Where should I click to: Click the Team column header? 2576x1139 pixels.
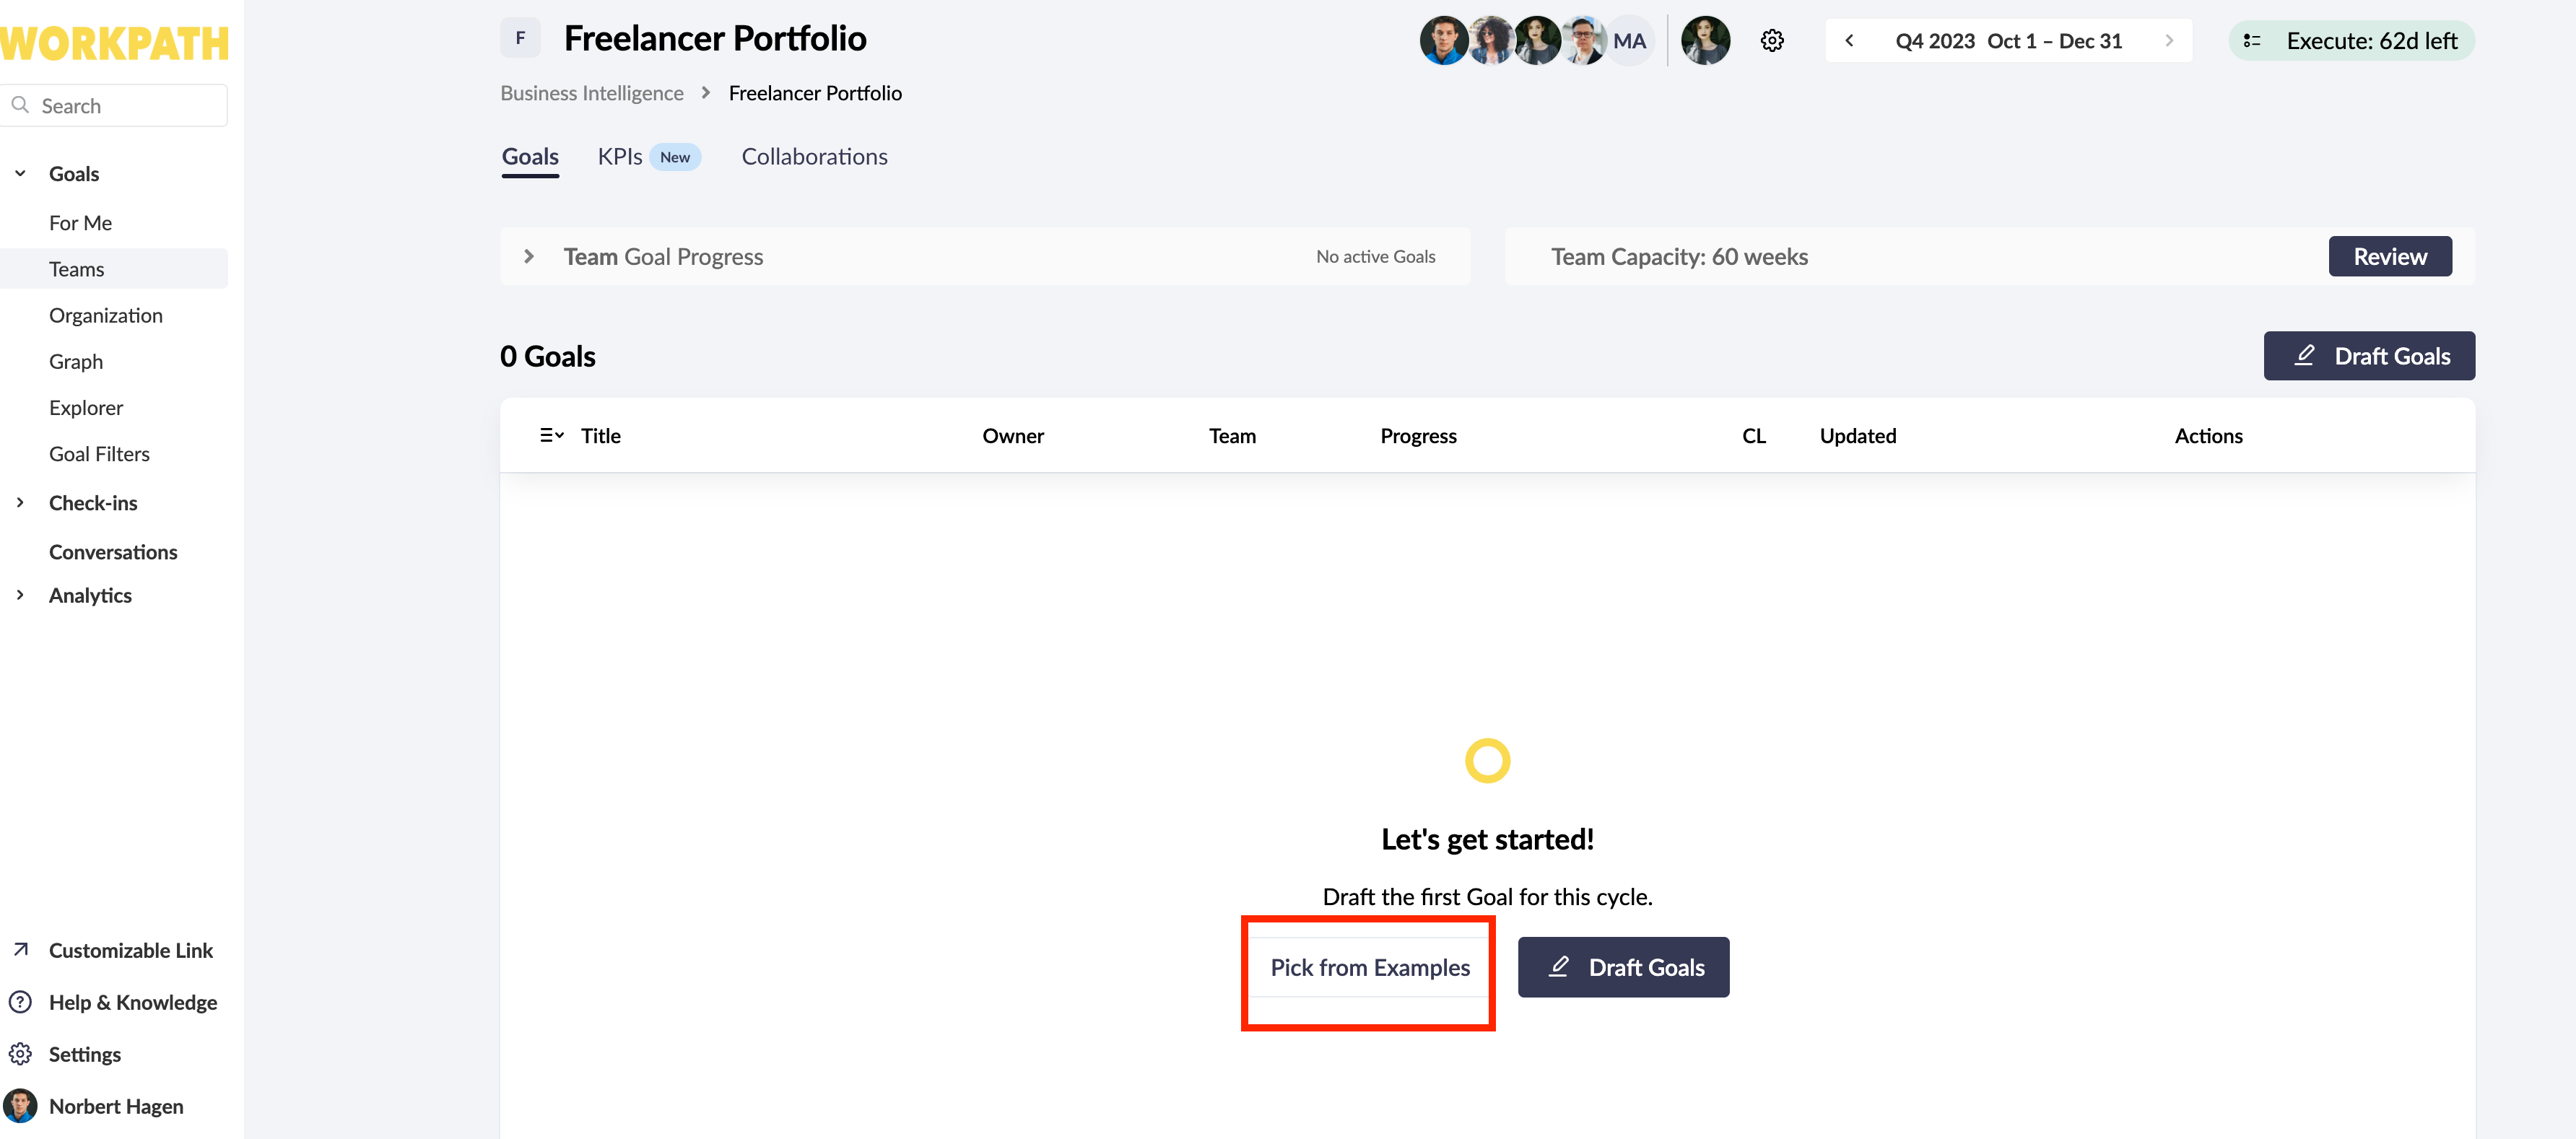point(1232,435)
